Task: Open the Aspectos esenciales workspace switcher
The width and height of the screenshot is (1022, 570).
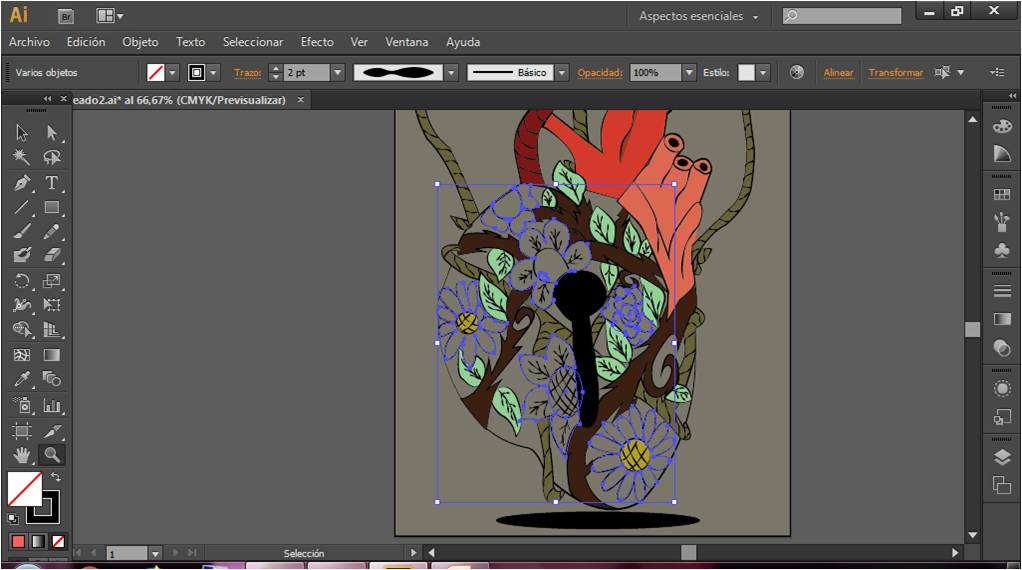Action: click(699, 17)
